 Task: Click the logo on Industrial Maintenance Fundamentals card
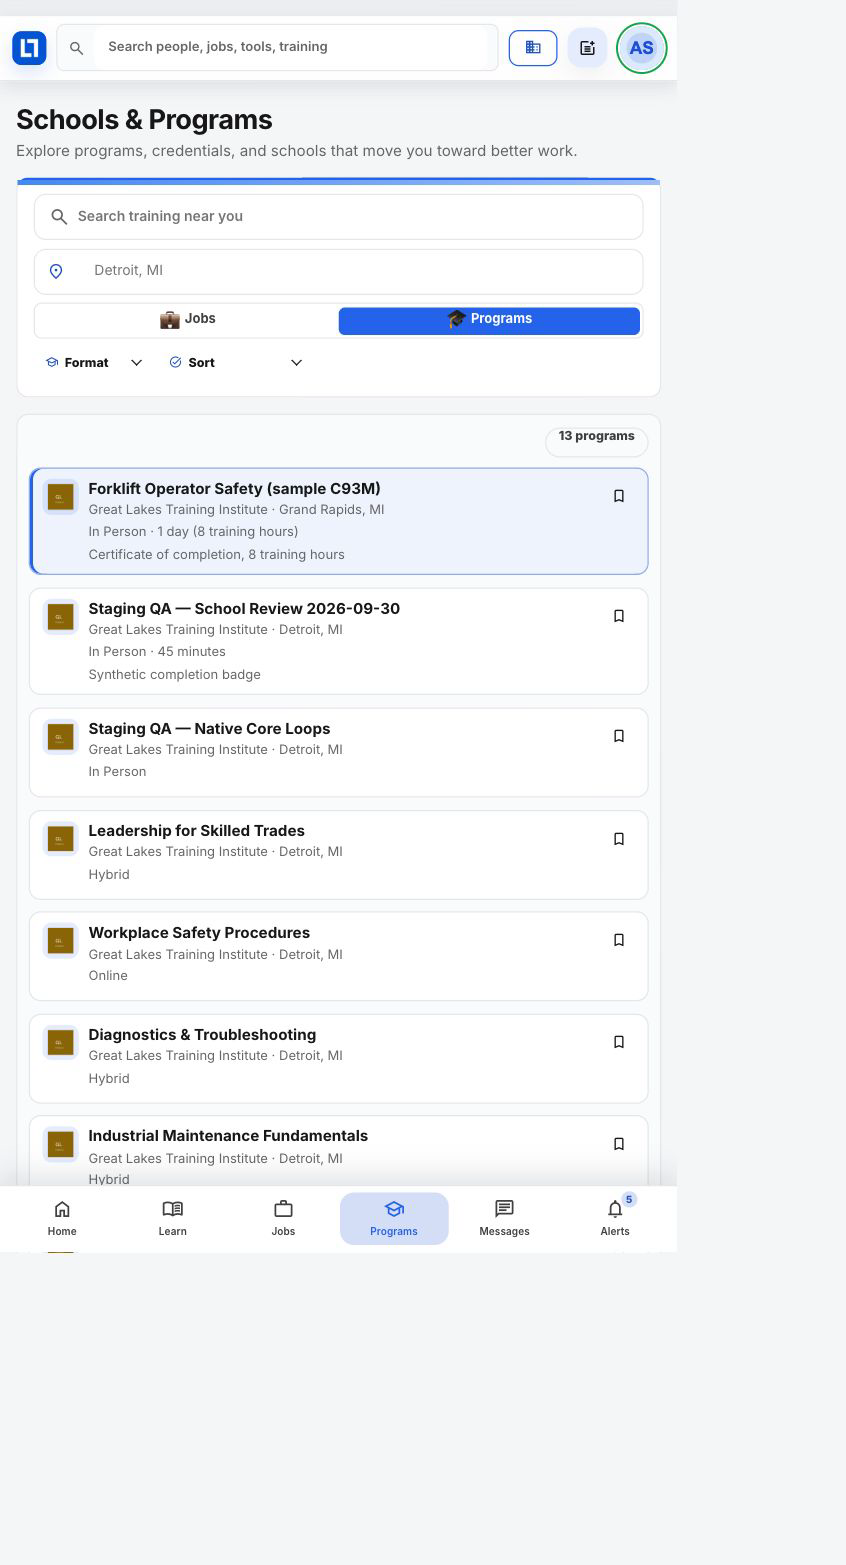point(60,1144)
